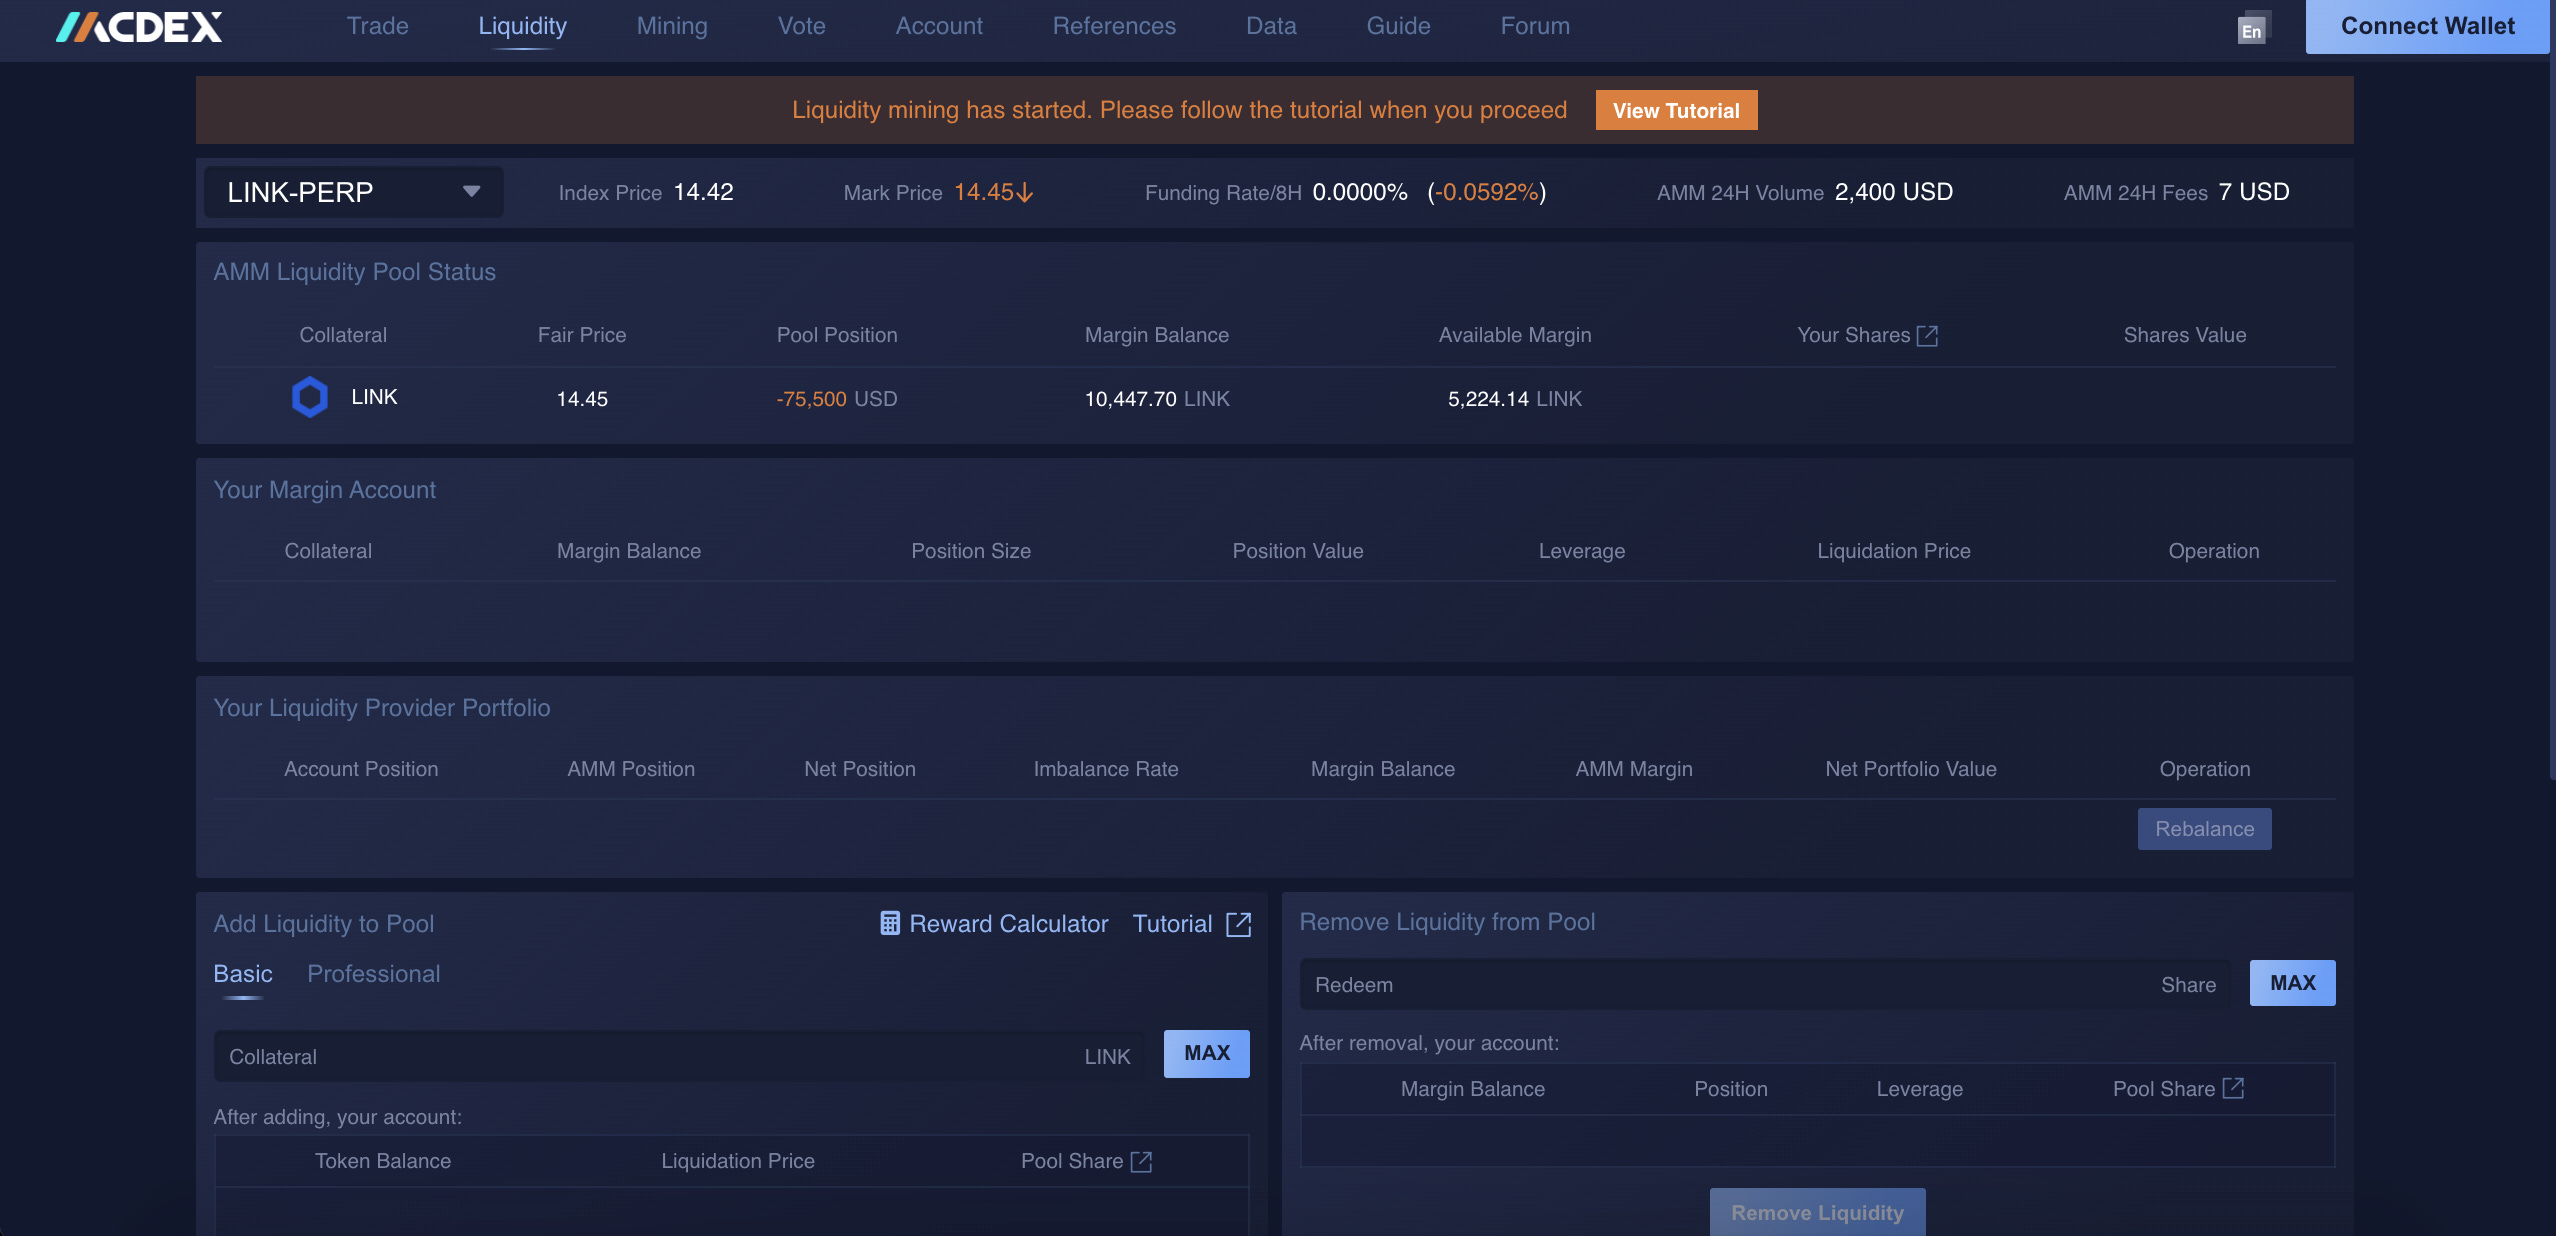
Task: Focus the Redeem Share input field
Action: 1766,984
